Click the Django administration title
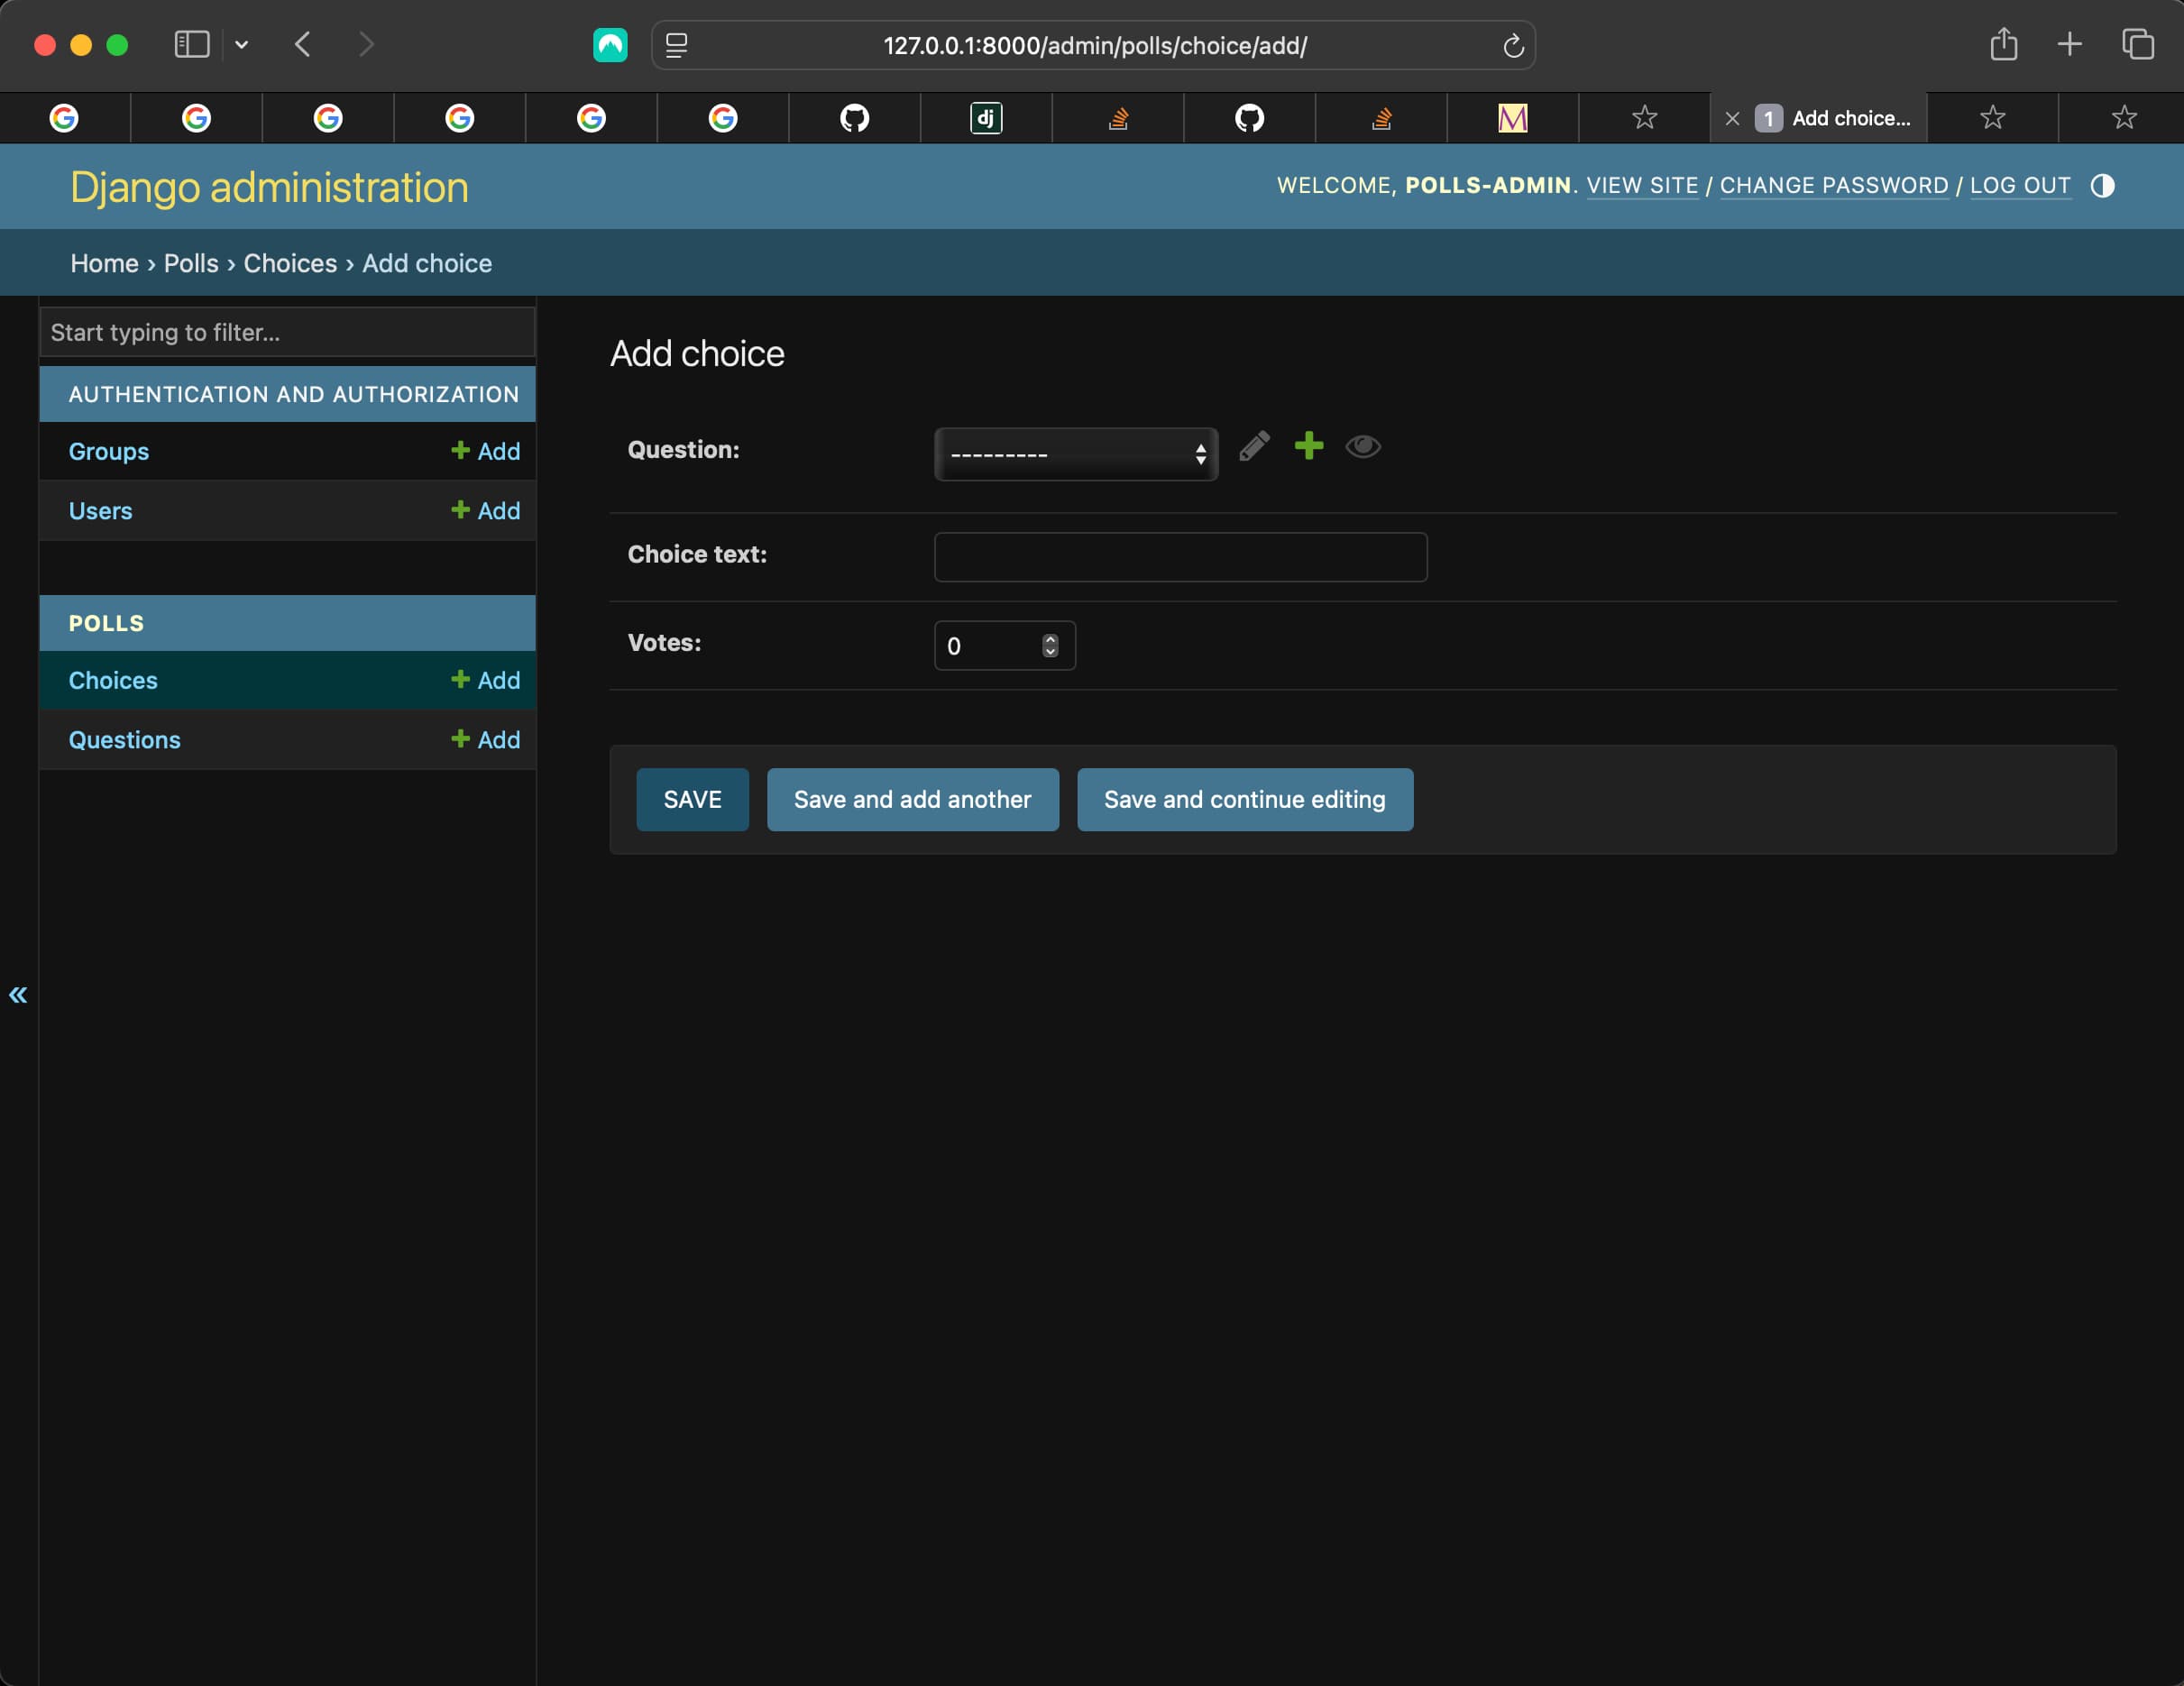The image size is (2184, 1686). tap(269, 188)
